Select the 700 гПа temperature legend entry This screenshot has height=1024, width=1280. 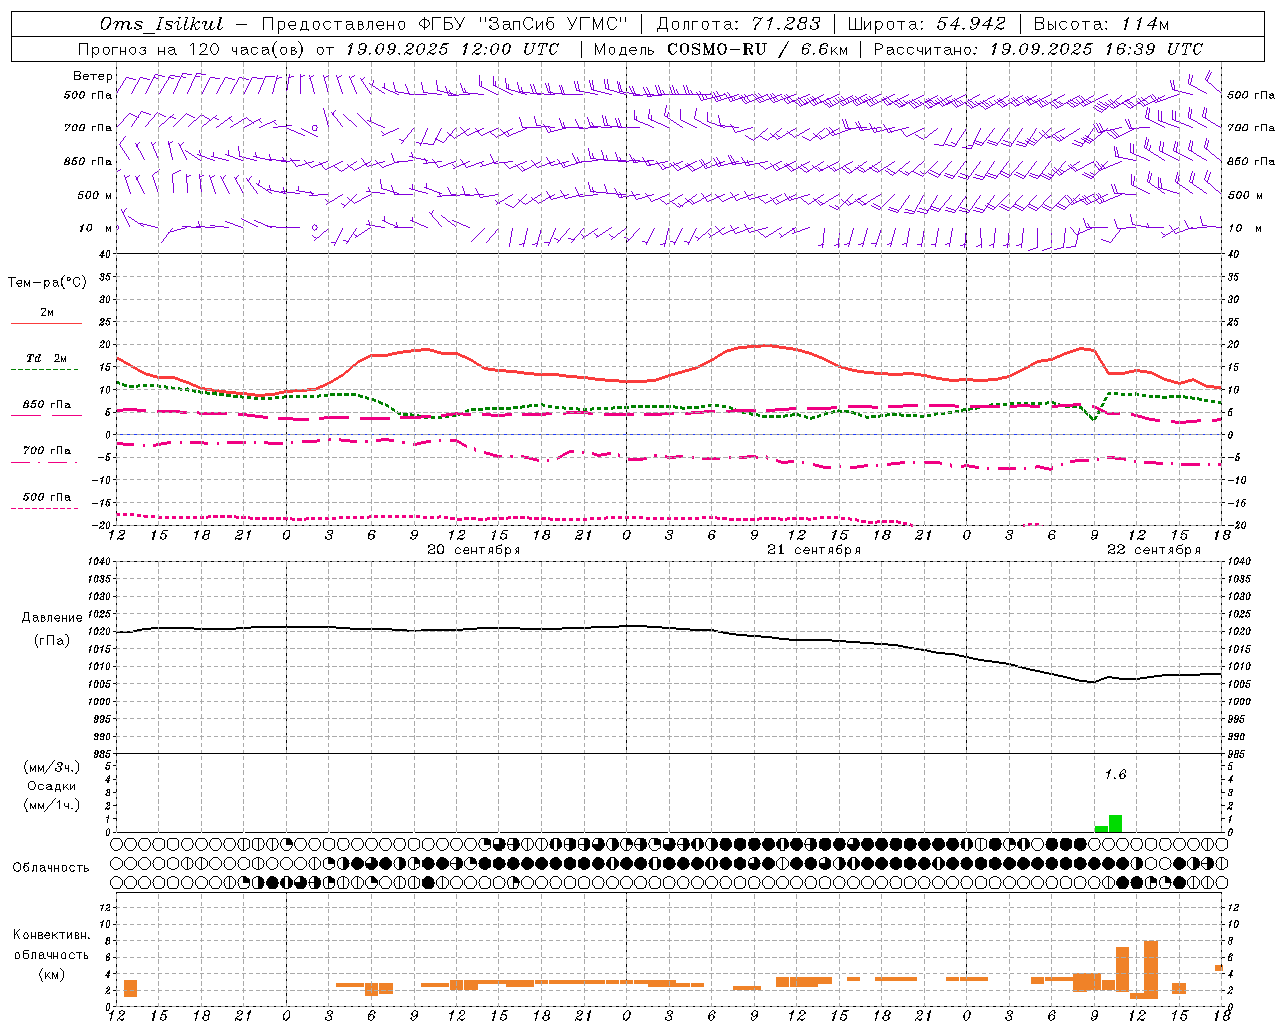tap(47, 451)
